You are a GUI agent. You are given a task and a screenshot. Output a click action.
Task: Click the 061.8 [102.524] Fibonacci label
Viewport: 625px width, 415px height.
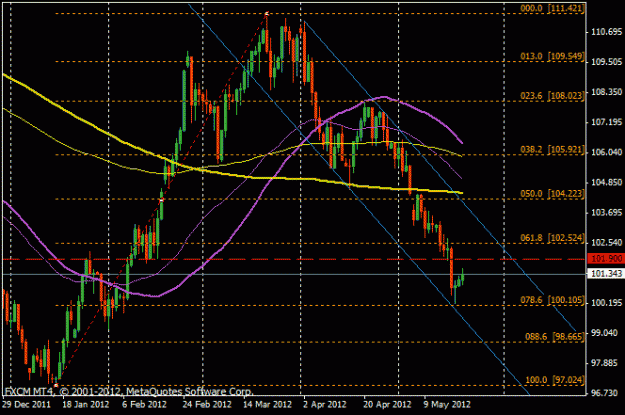[x=553, y=238]
